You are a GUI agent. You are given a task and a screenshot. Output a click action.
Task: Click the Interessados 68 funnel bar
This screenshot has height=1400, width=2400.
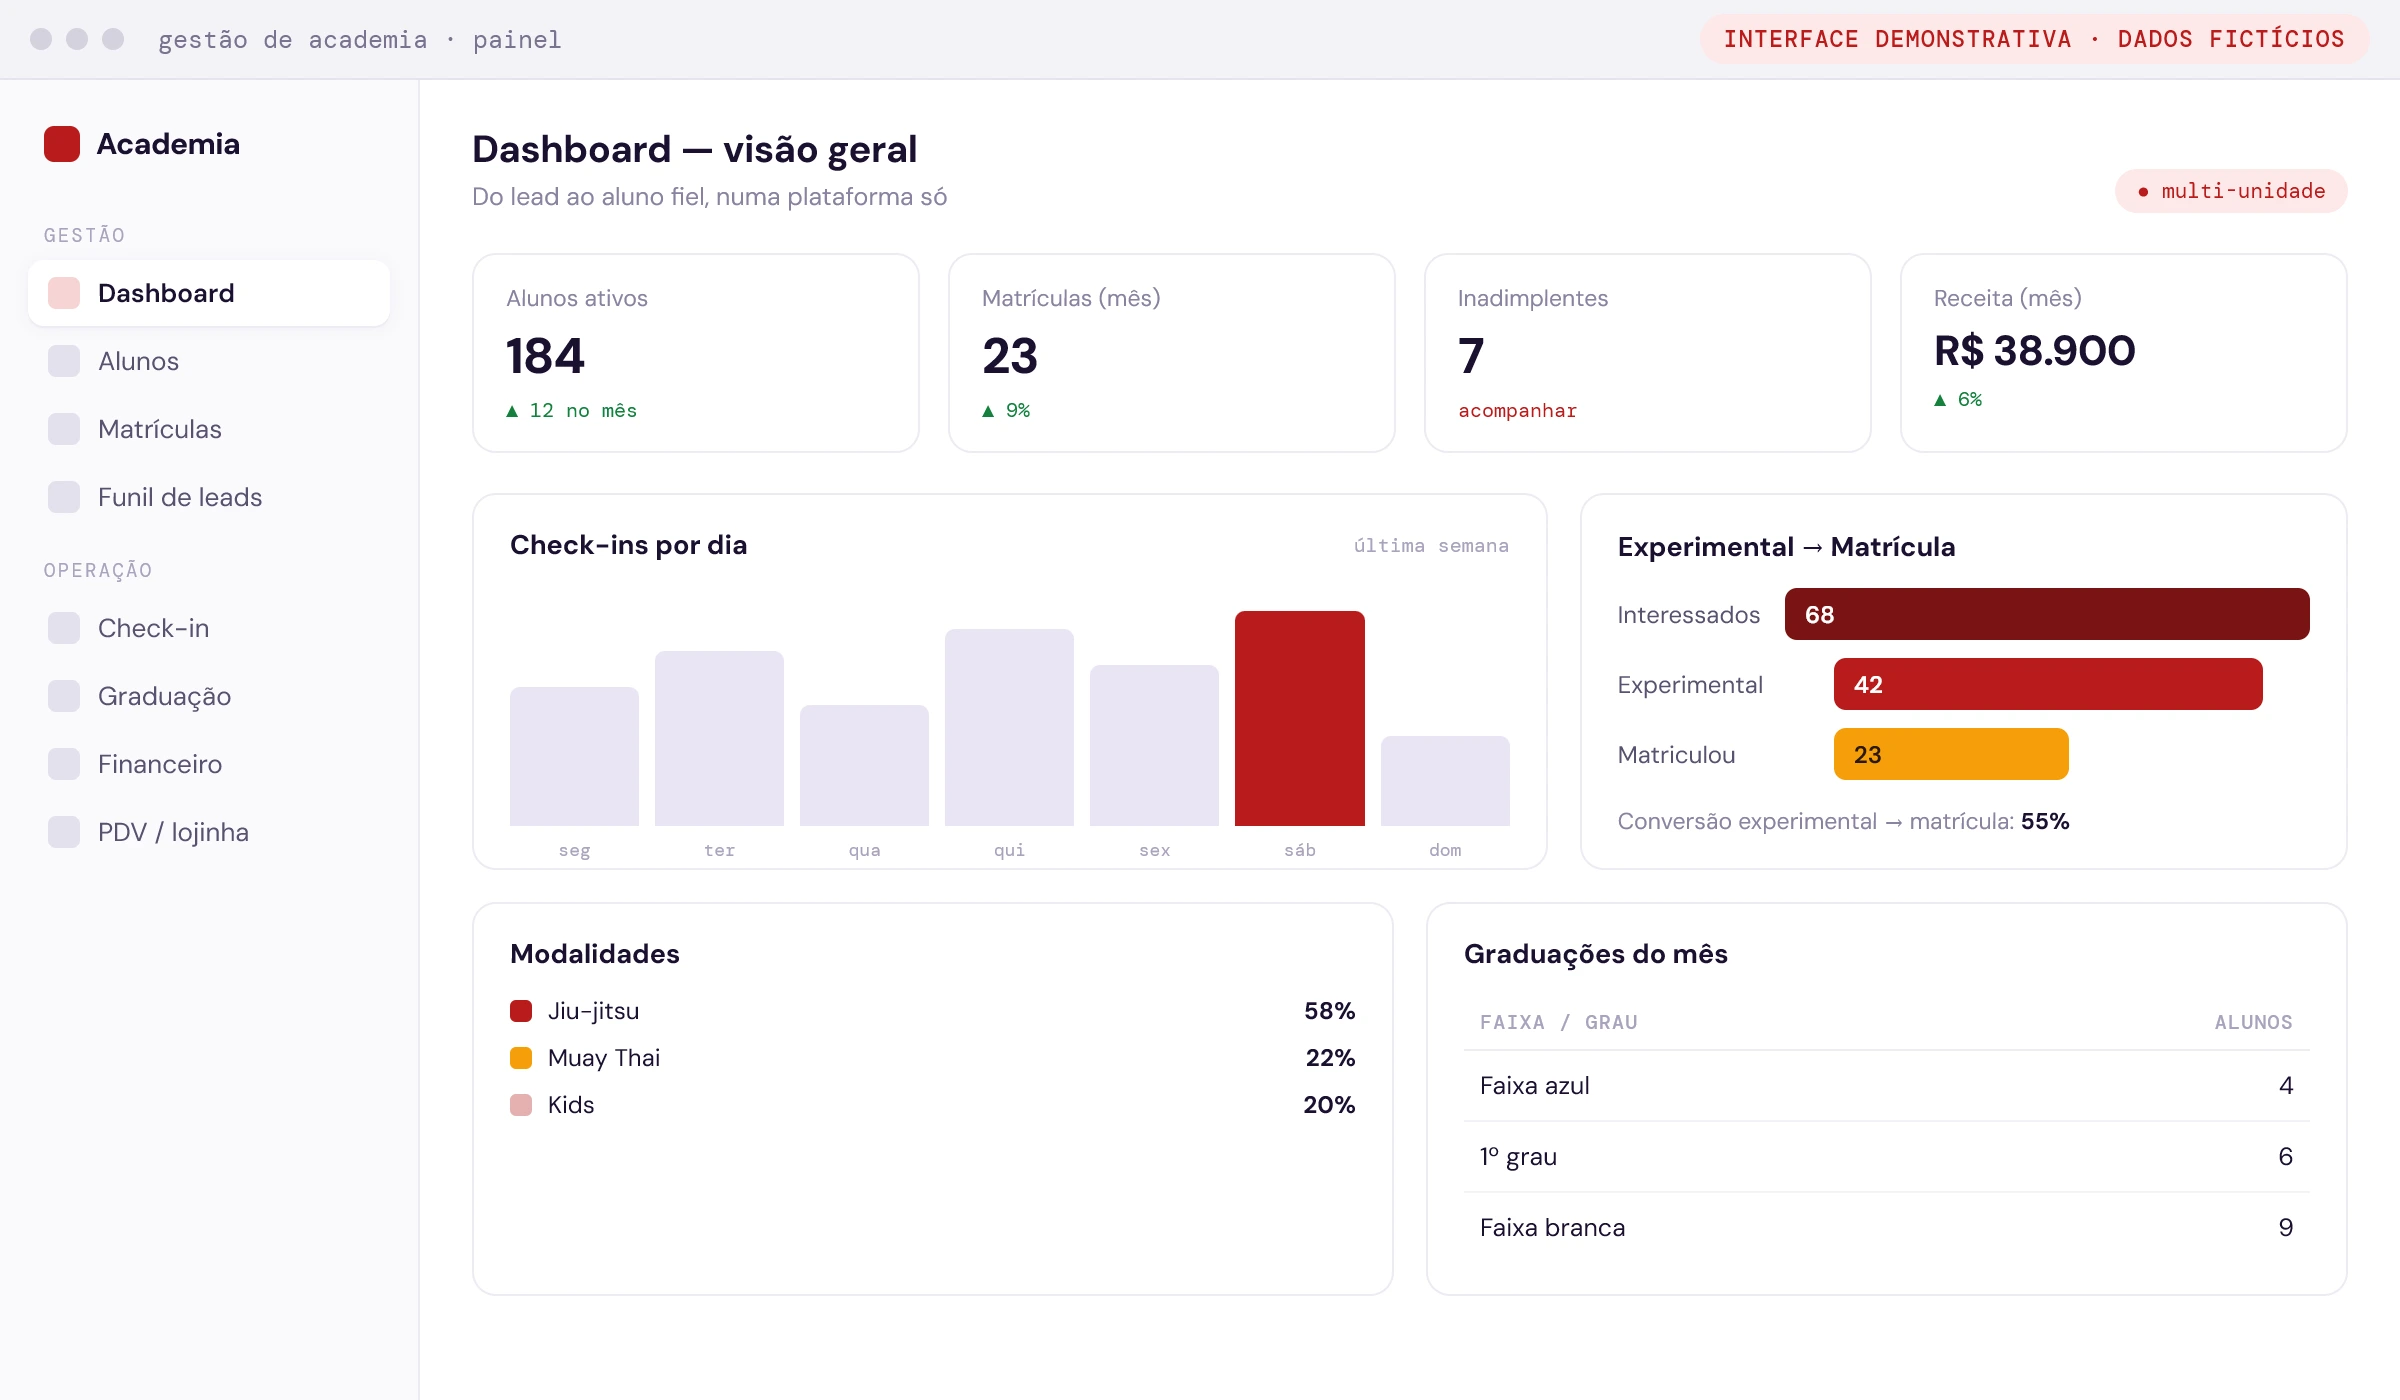tap(2047, 614)
